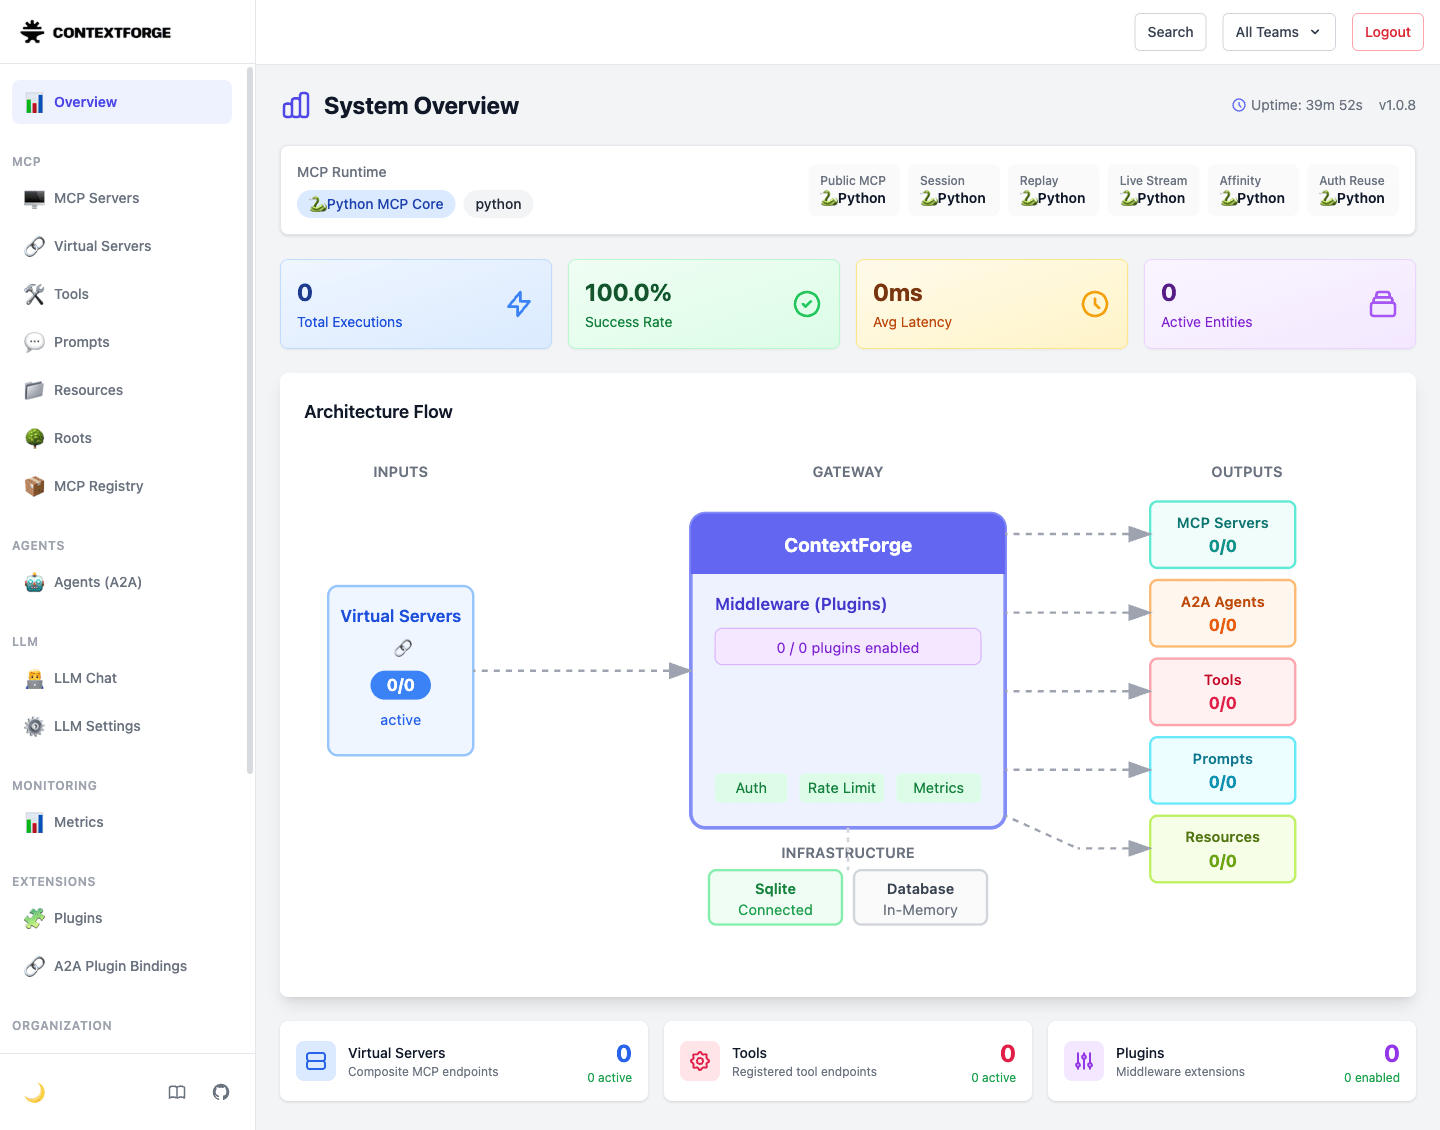Click the 0 / 0 plugins enabled bar

[848, 647]
